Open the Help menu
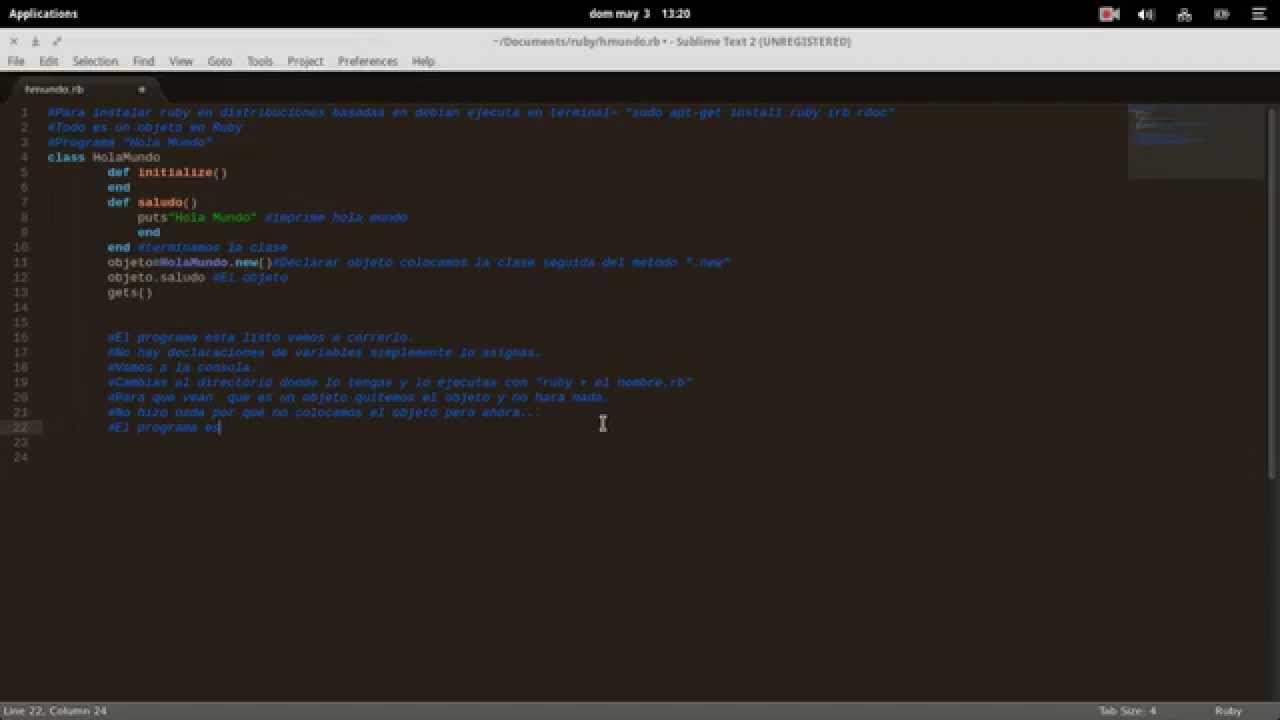Image resolution: width=1280 pixels, height=720 pixels. (x=423, y=61)
